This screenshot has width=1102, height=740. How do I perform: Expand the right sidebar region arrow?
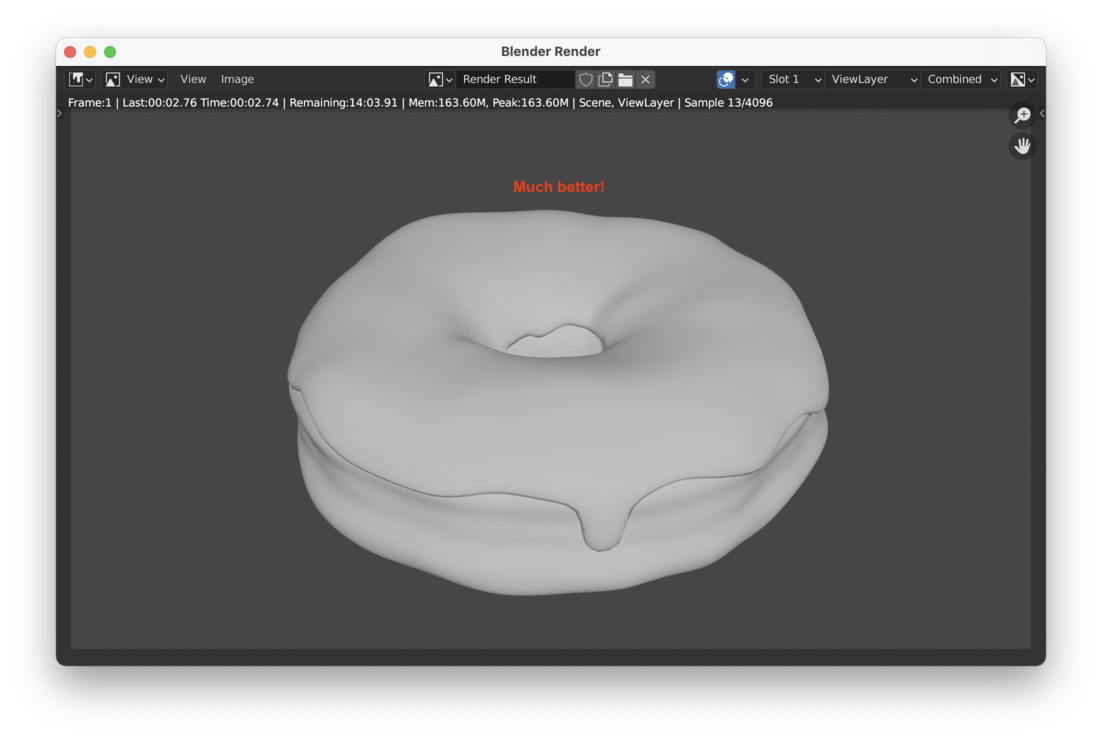click(1042, 113)
